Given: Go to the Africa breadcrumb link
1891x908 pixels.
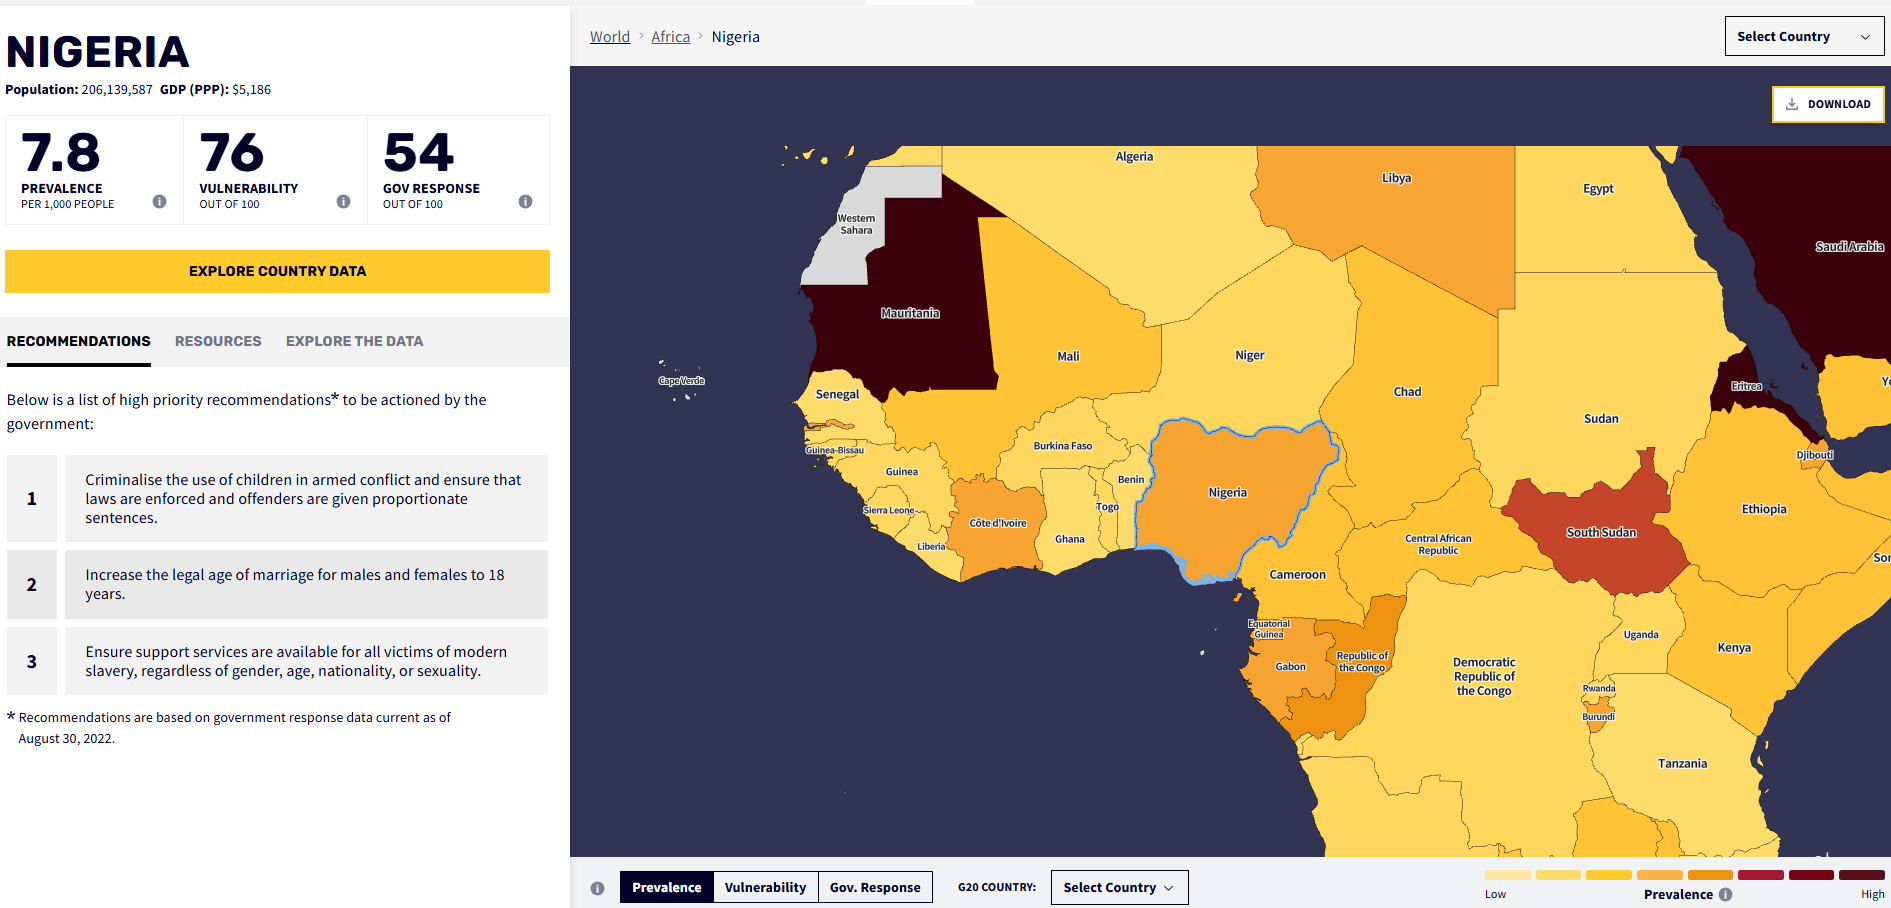Looking at the screenshot, I should pos(670,37).
